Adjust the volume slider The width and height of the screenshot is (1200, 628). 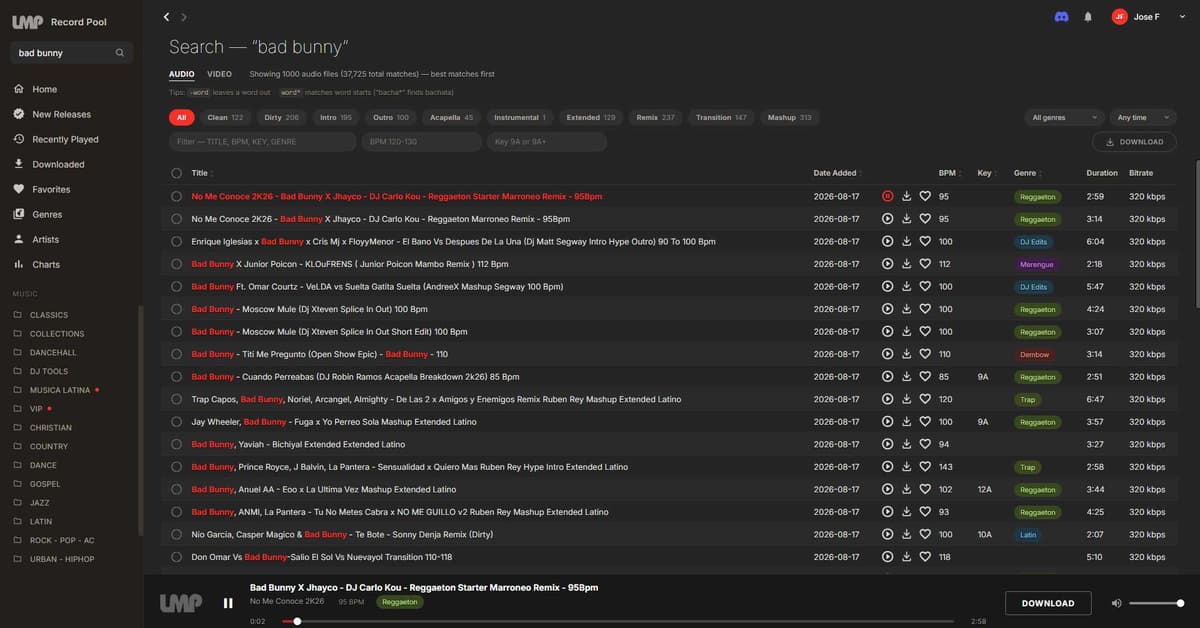(1157, 603)
